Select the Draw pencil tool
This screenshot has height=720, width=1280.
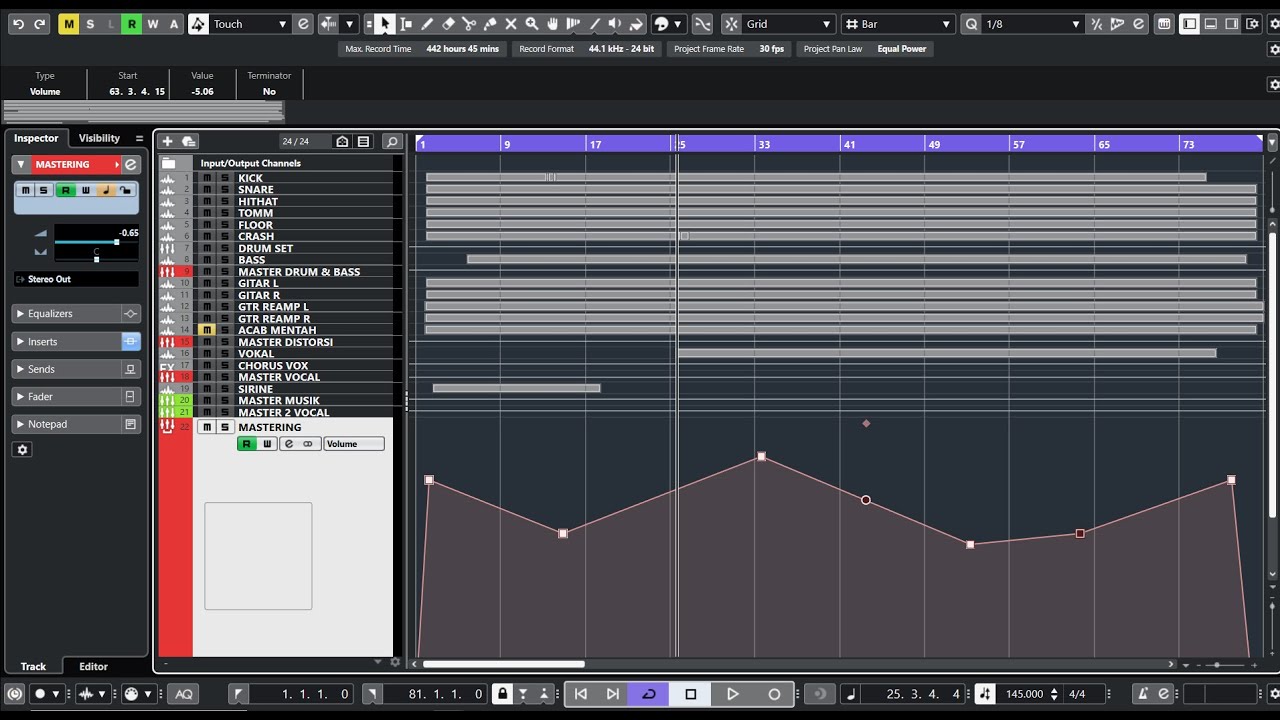coord(427,24)
